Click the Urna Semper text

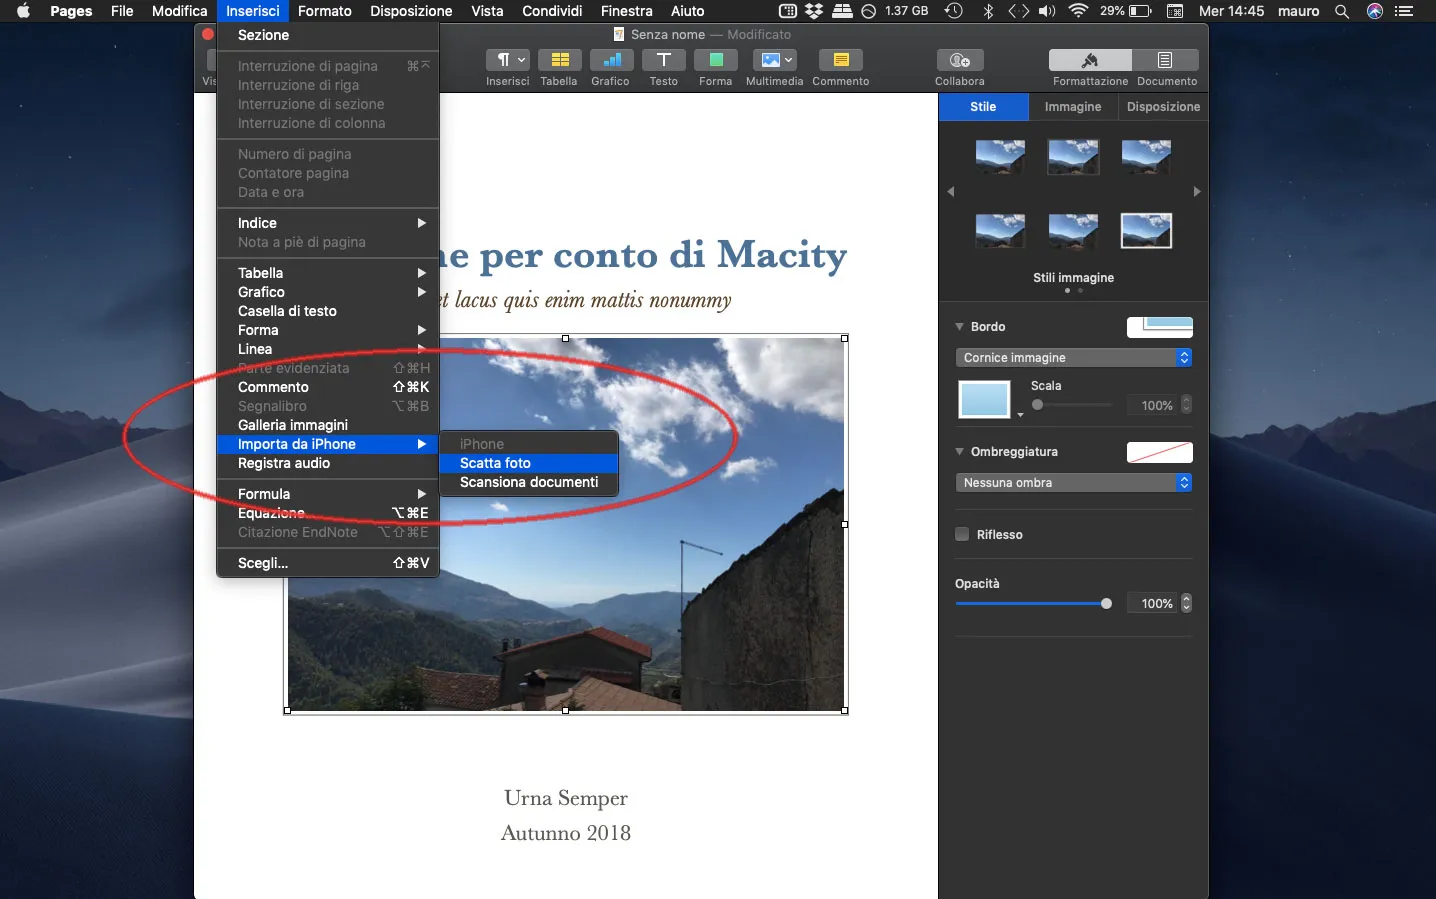pos(566,798)
